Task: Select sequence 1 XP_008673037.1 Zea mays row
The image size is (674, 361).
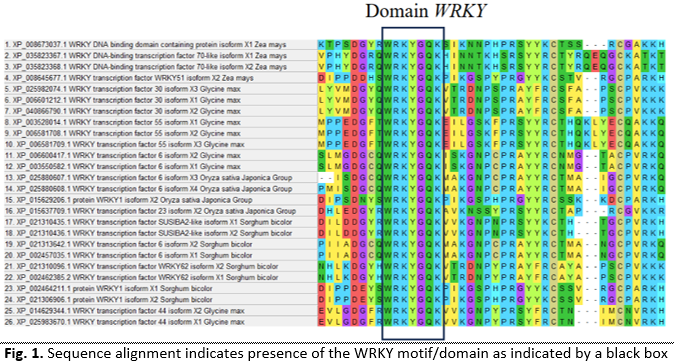Action: point(145,45)
